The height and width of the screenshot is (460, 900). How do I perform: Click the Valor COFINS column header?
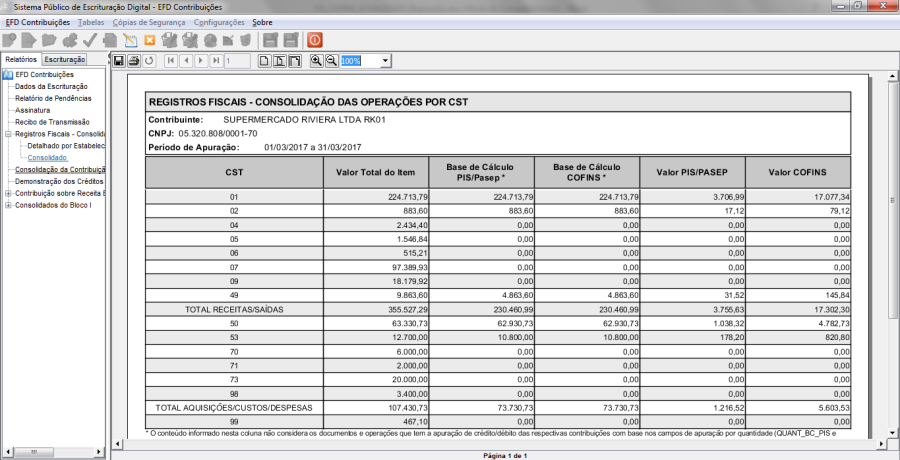pyautogui.click(x=798, y=172)
